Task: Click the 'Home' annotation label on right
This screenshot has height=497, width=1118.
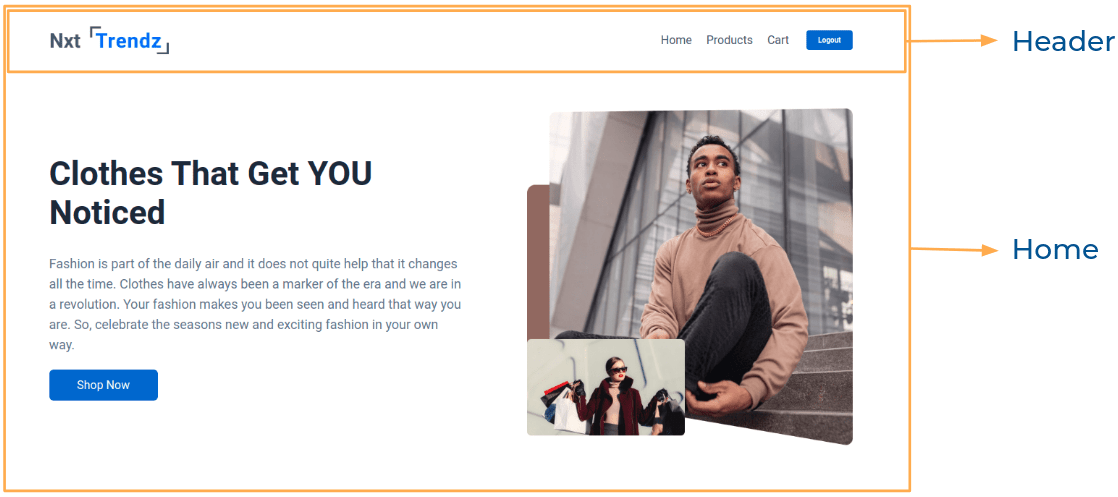Action: (x=1055, y=250)
